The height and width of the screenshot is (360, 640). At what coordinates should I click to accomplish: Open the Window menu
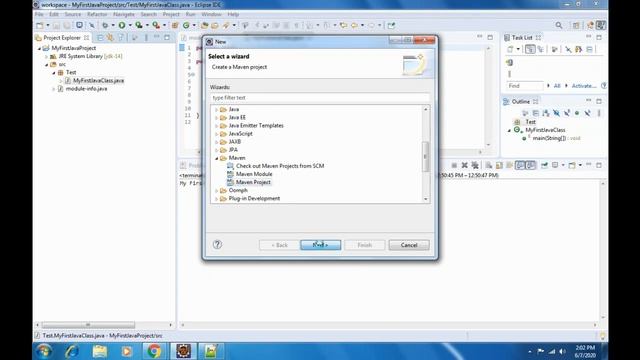[x=211, y=14]
